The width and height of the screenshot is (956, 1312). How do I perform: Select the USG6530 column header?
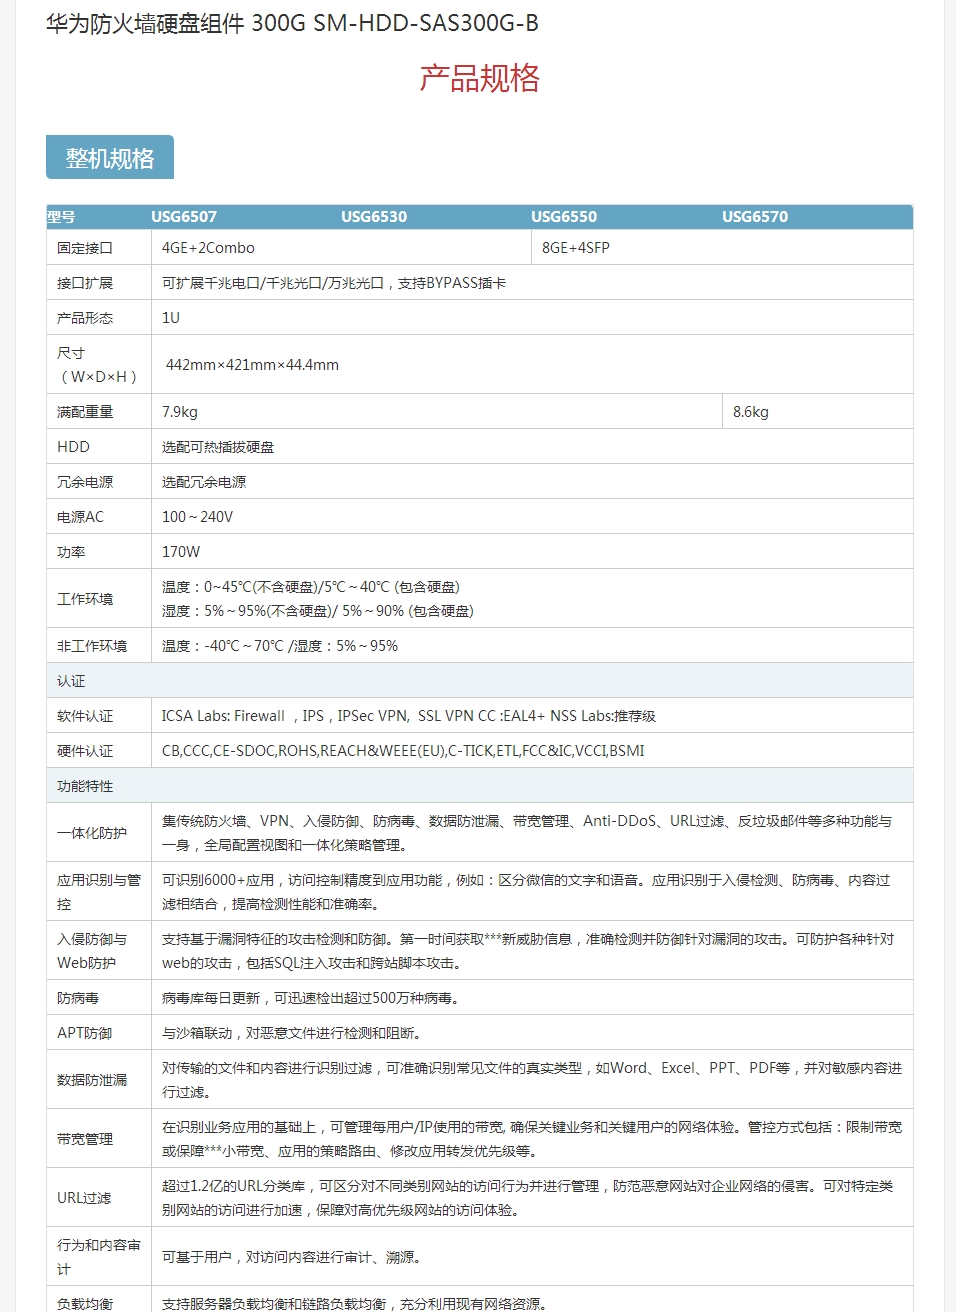[x=374, y=217]
